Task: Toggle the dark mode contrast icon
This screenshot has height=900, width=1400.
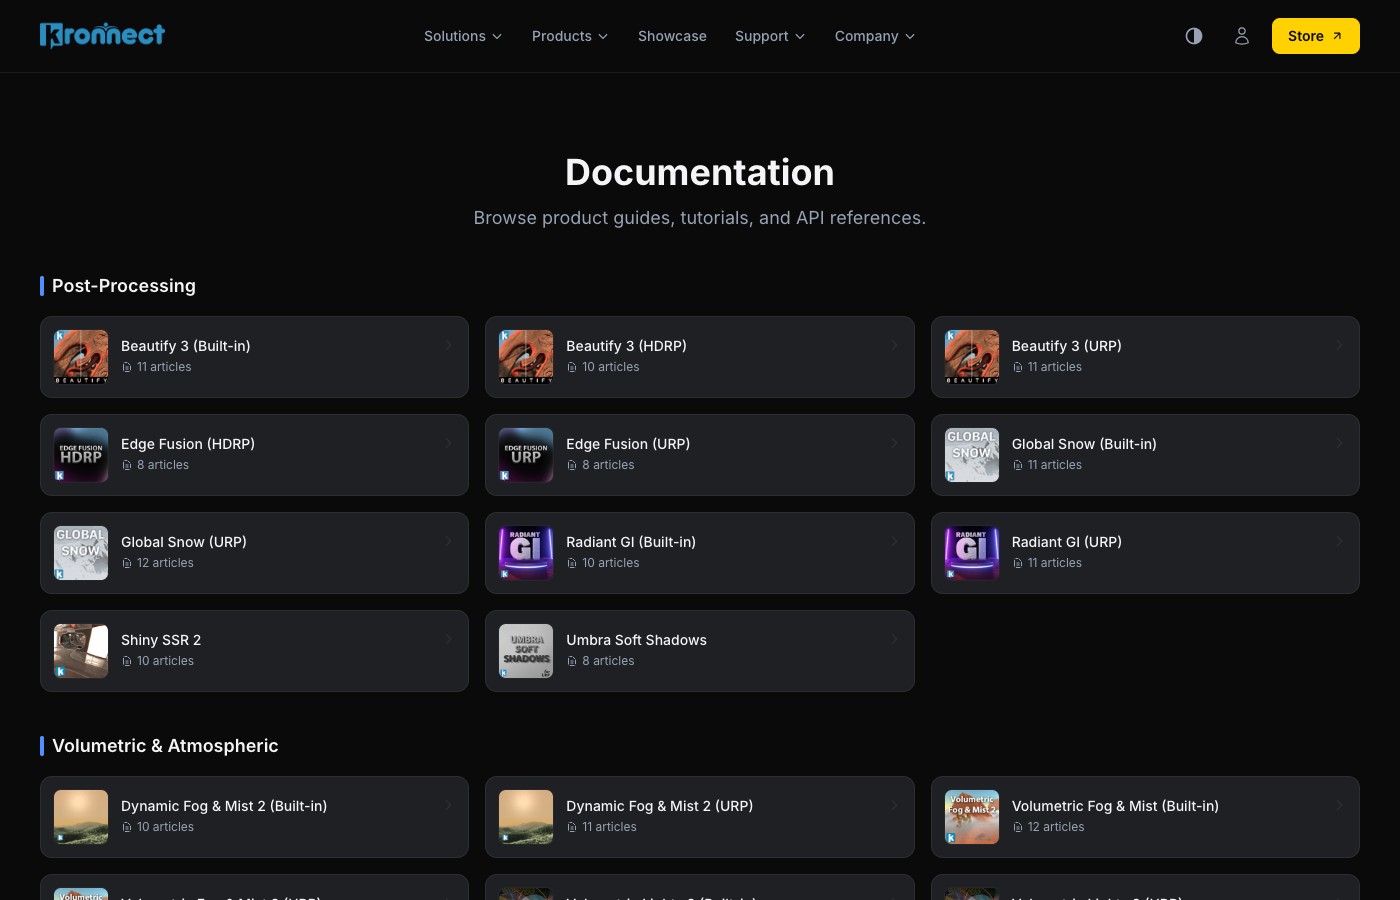Action: pos(1194,36)
